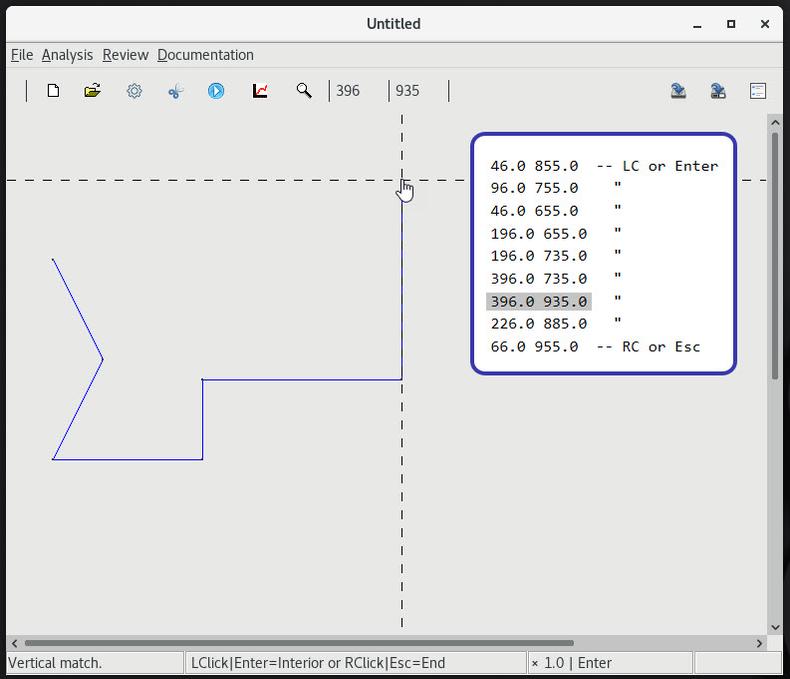Run analysis with the blue play icon
This screenshot has height=679, width=790.
pyautogui.click(x=216, y=91)
